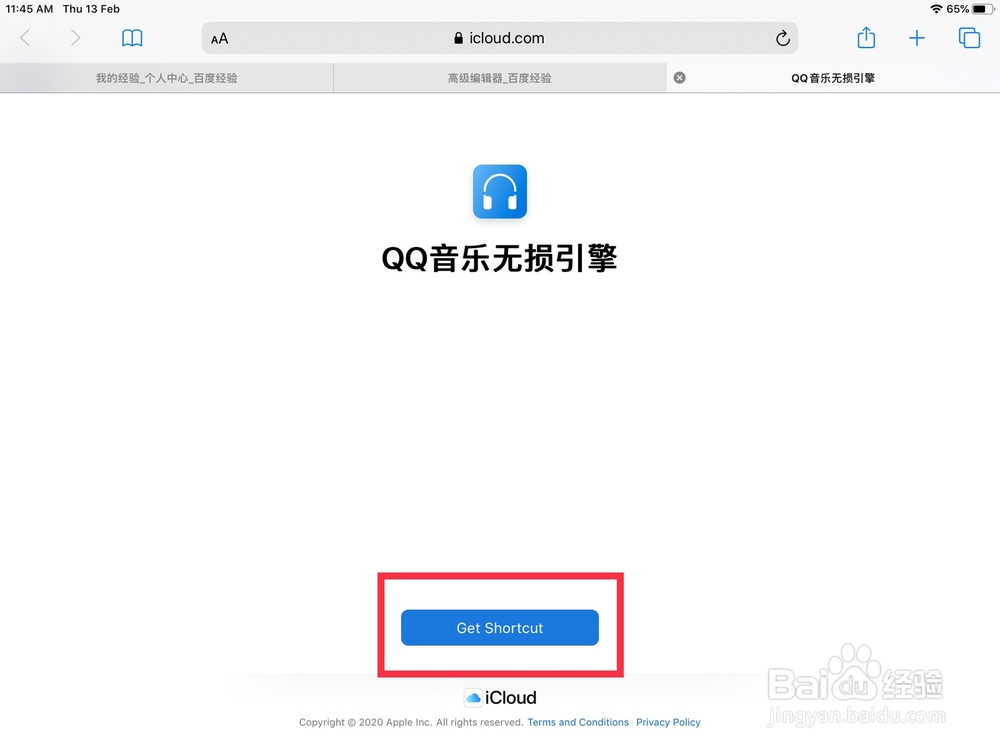Go forward using Safari's forward arrow
1000x750 pixels.
(x=75, y=38)
